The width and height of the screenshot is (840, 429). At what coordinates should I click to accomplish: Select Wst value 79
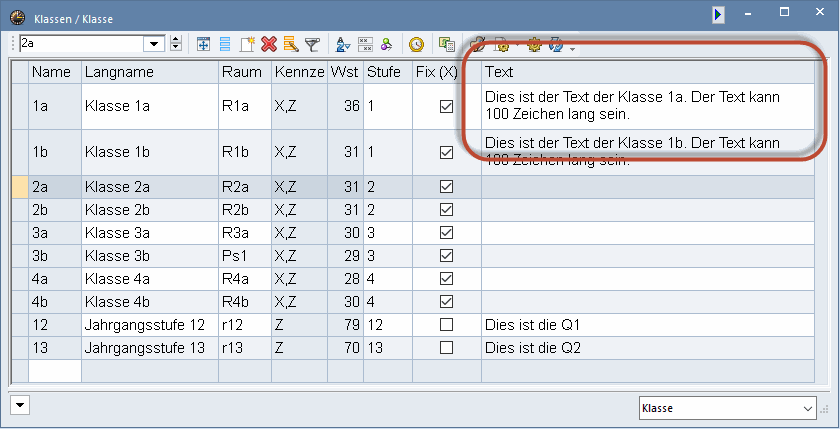(346, 325)
